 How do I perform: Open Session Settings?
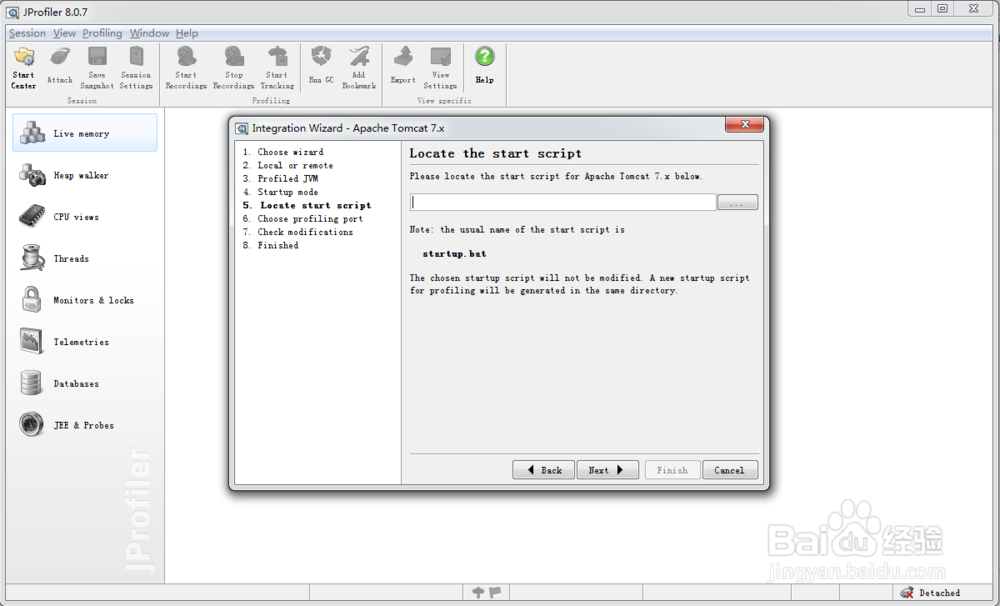pyautogui.click(x=136, y=68)
